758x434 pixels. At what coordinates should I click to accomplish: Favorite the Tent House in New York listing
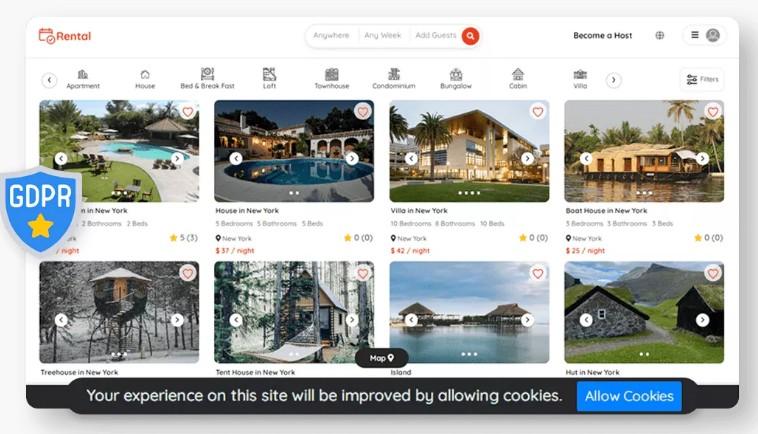click(363, 274)
